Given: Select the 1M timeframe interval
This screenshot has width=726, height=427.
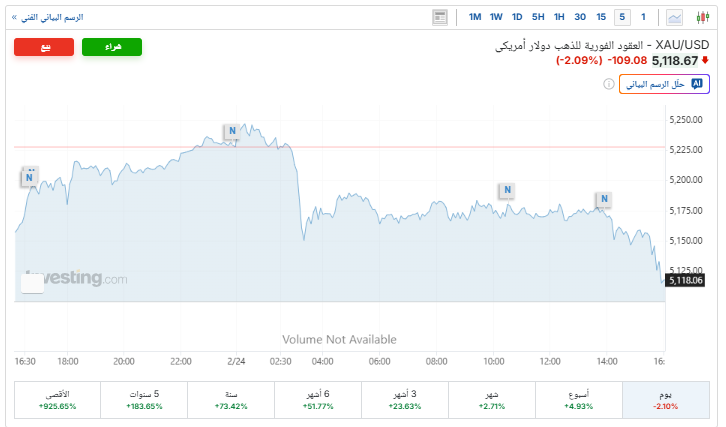Looking at the screenshot, I should pyautogui.click(x=475, y=17).
